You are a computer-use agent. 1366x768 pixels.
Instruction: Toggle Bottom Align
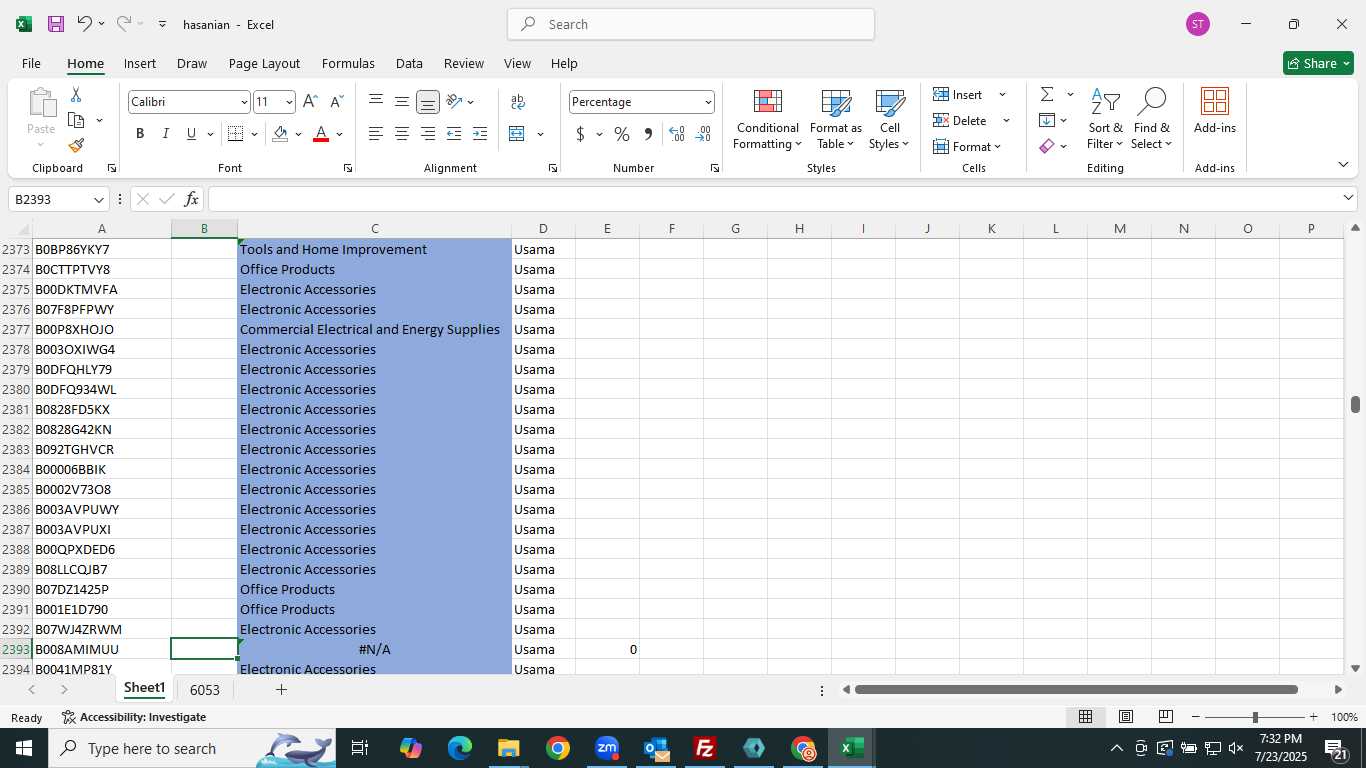[428, 102]
